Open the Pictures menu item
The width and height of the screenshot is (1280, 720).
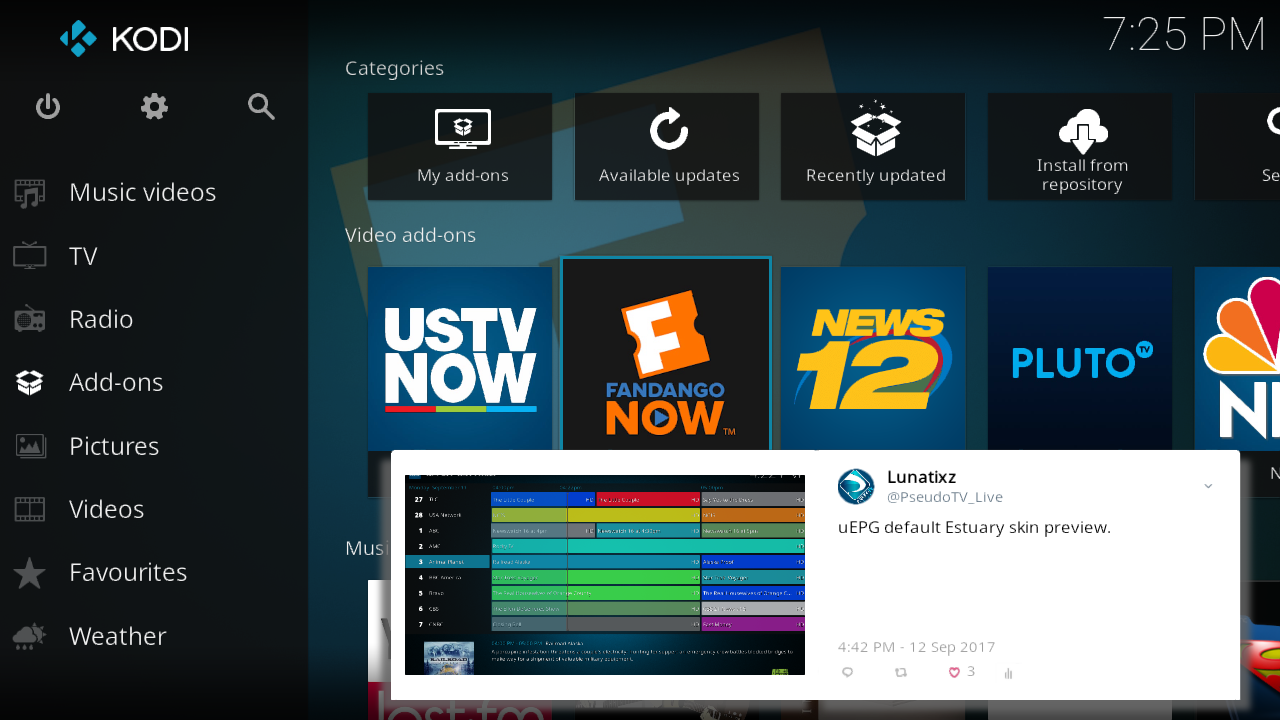click(x=114, y=446)
